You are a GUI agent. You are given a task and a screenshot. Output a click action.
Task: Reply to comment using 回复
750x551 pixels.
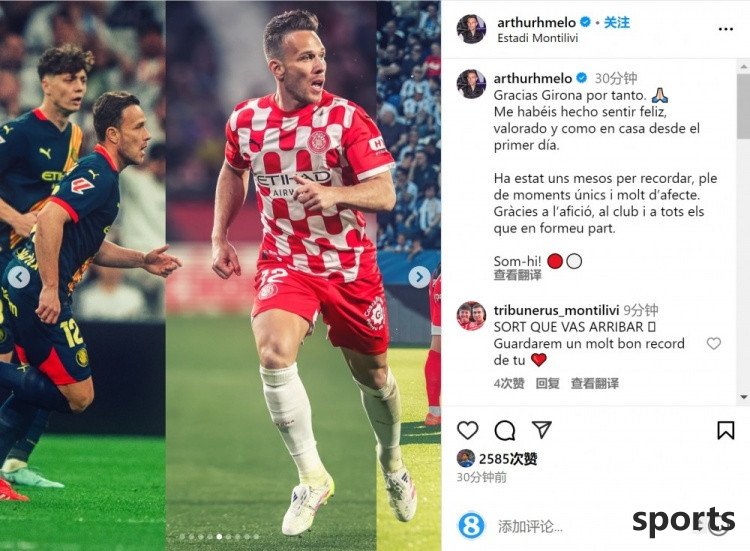click(547, 383)
